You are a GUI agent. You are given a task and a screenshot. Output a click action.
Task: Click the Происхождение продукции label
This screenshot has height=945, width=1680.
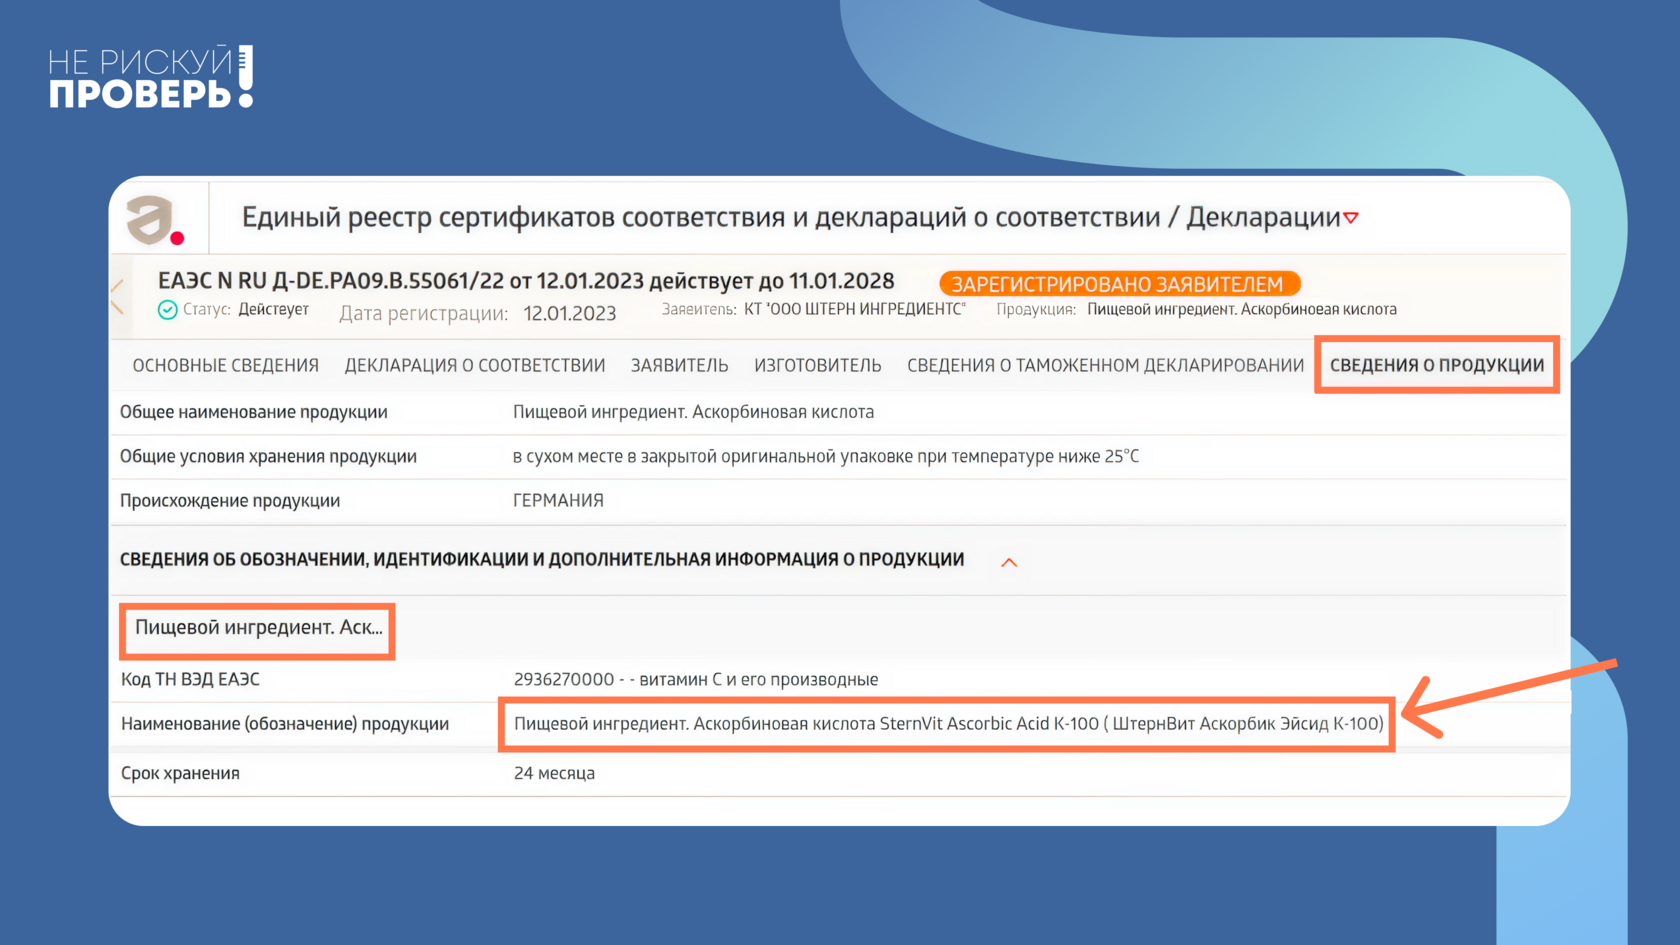click(x=230, y=501)
